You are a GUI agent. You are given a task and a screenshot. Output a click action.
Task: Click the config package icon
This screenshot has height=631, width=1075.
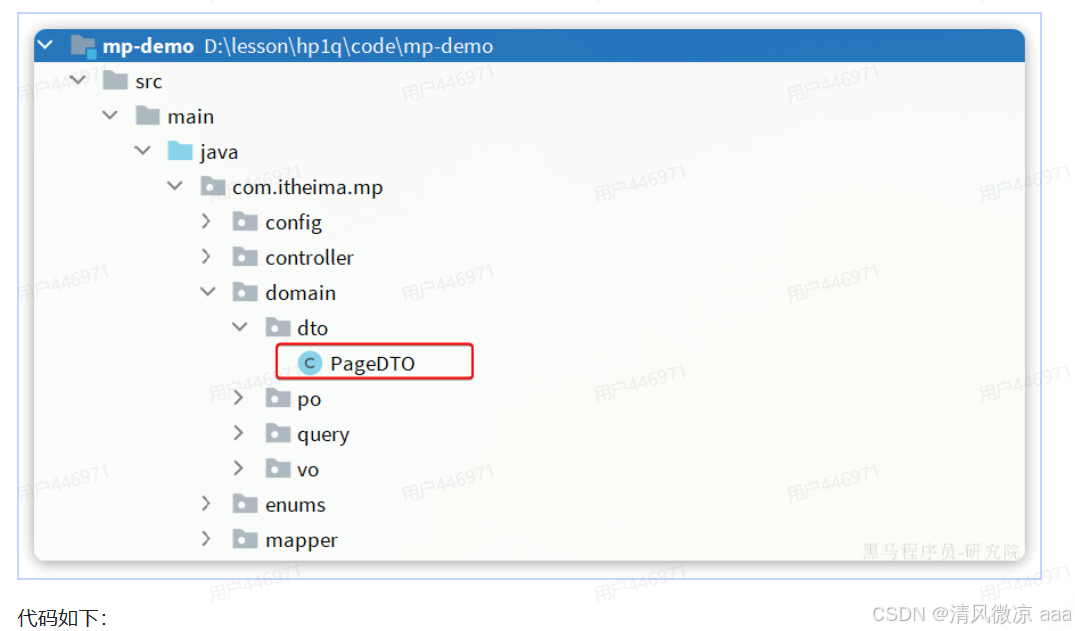pyautogui.click(x=245, y=222)
